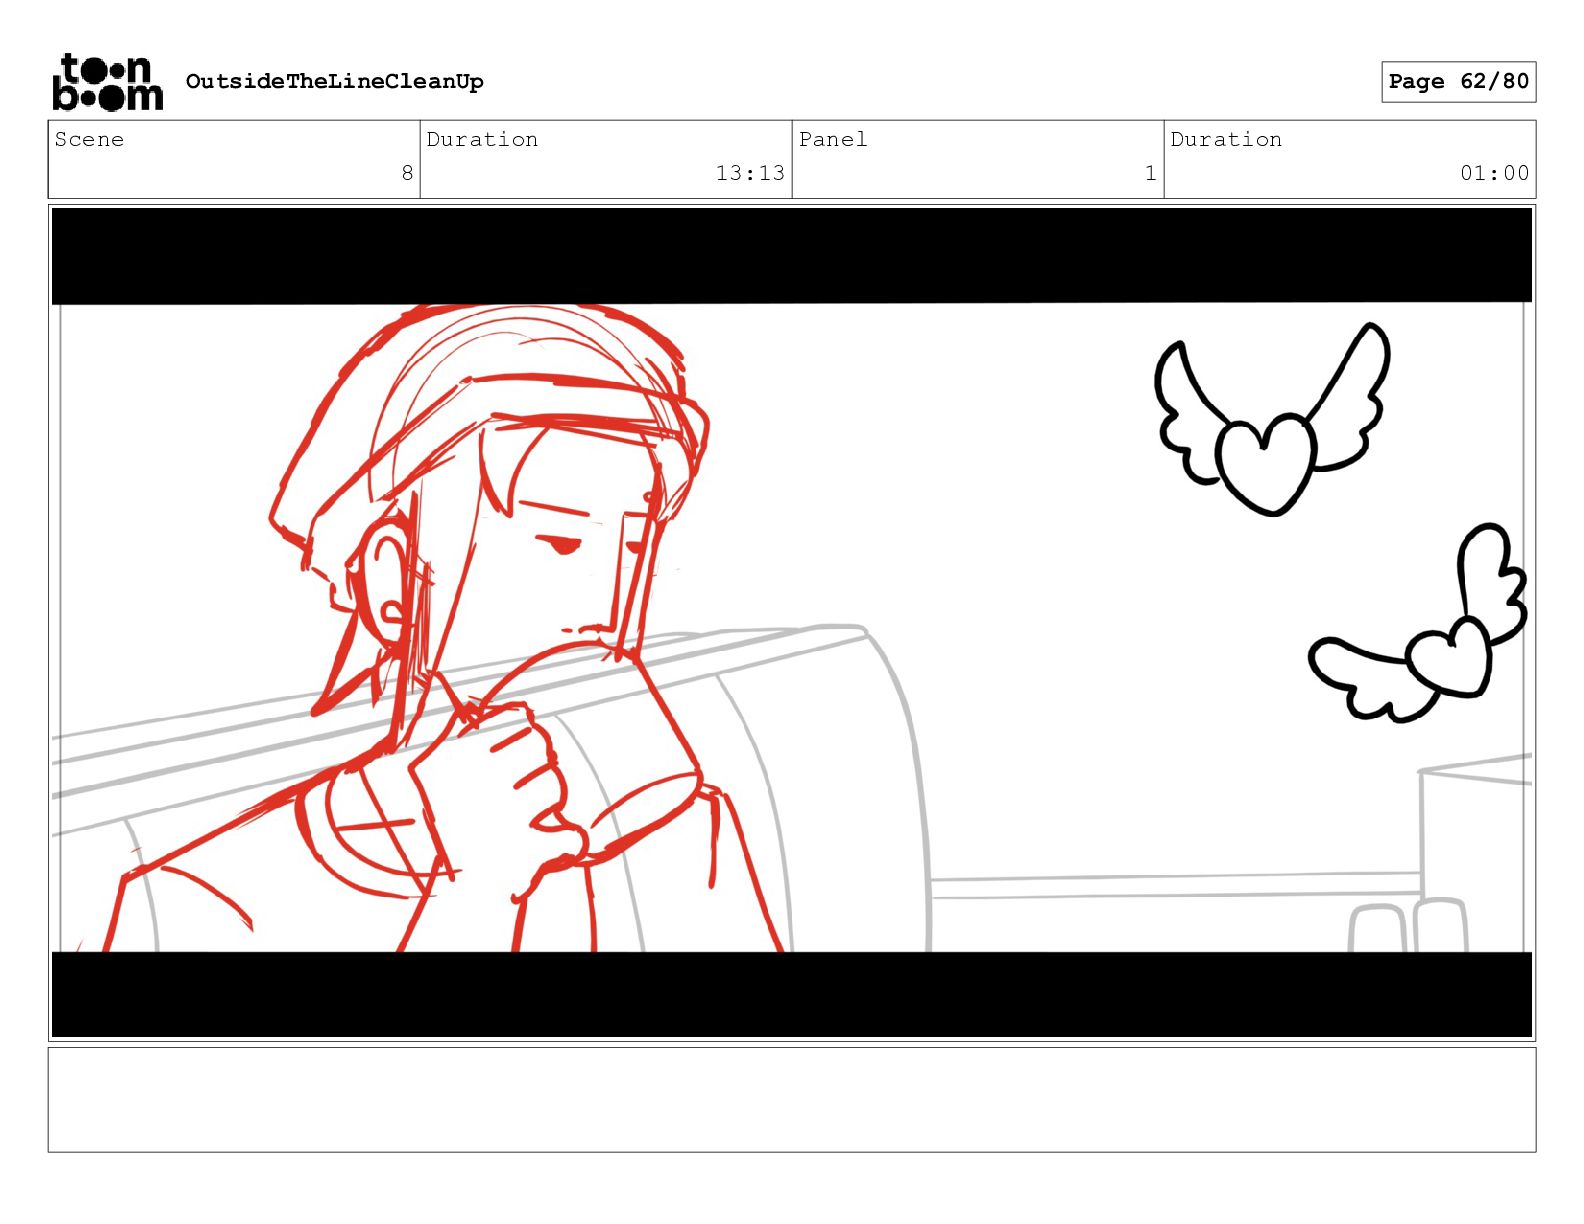The height and width of the screenshot is (1224, 1584).
Task: Select the scene duration value 13:13
Action: tap(750, 173)
